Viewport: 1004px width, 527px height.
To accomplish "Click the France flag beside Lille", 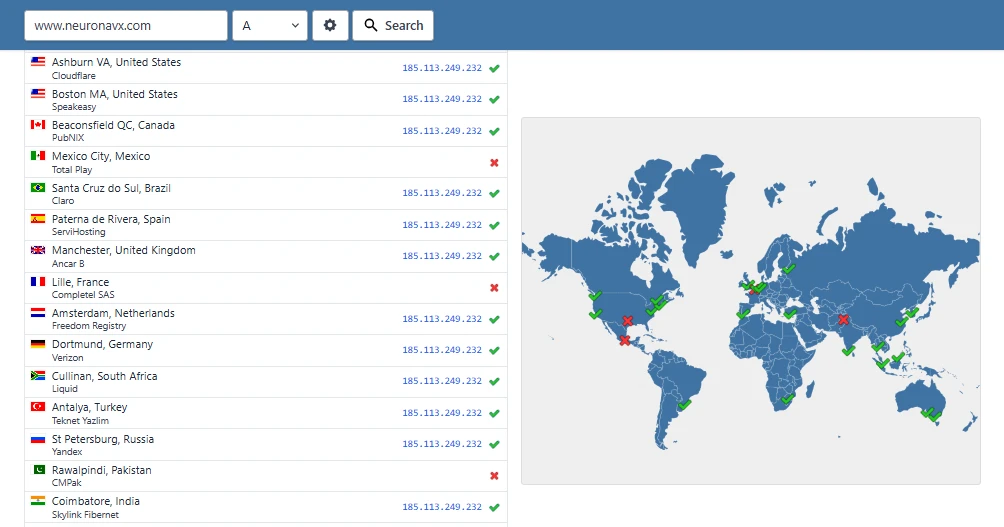I will [x=38, y=281].
